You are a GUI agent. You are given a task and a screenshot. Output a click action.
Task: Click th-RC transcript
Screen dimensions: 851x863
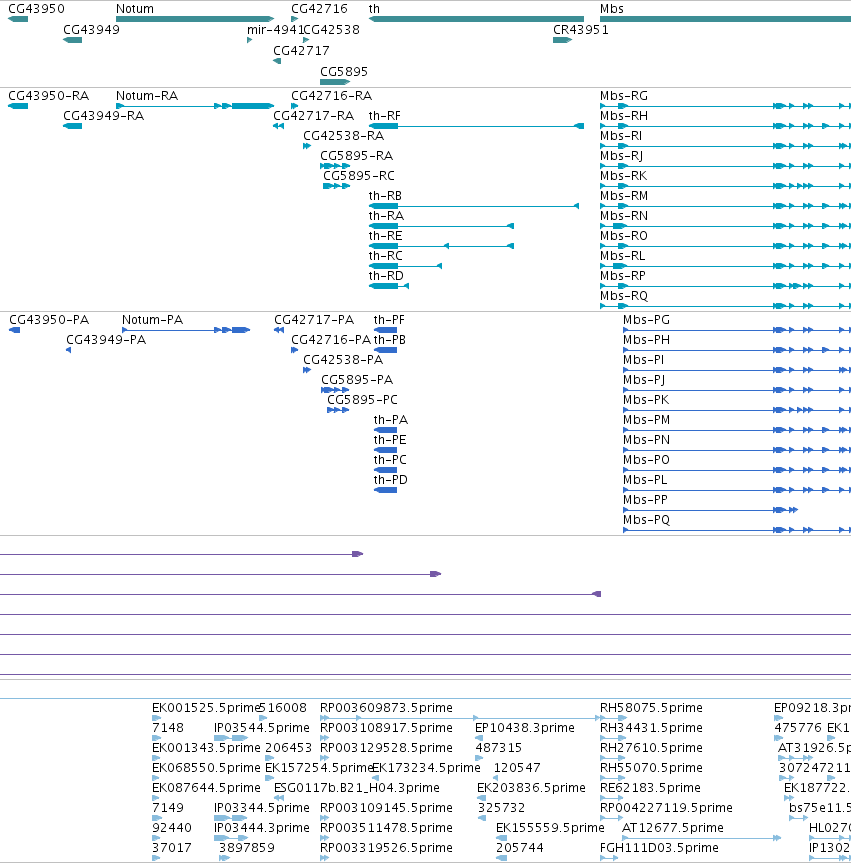tap(405, 266)
